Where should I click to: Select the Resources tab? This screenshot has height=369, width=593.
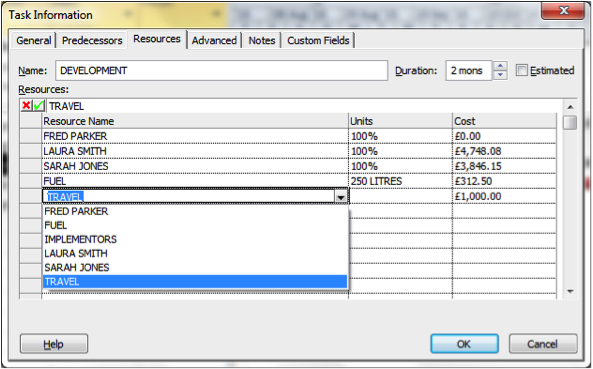coord(157,39)
